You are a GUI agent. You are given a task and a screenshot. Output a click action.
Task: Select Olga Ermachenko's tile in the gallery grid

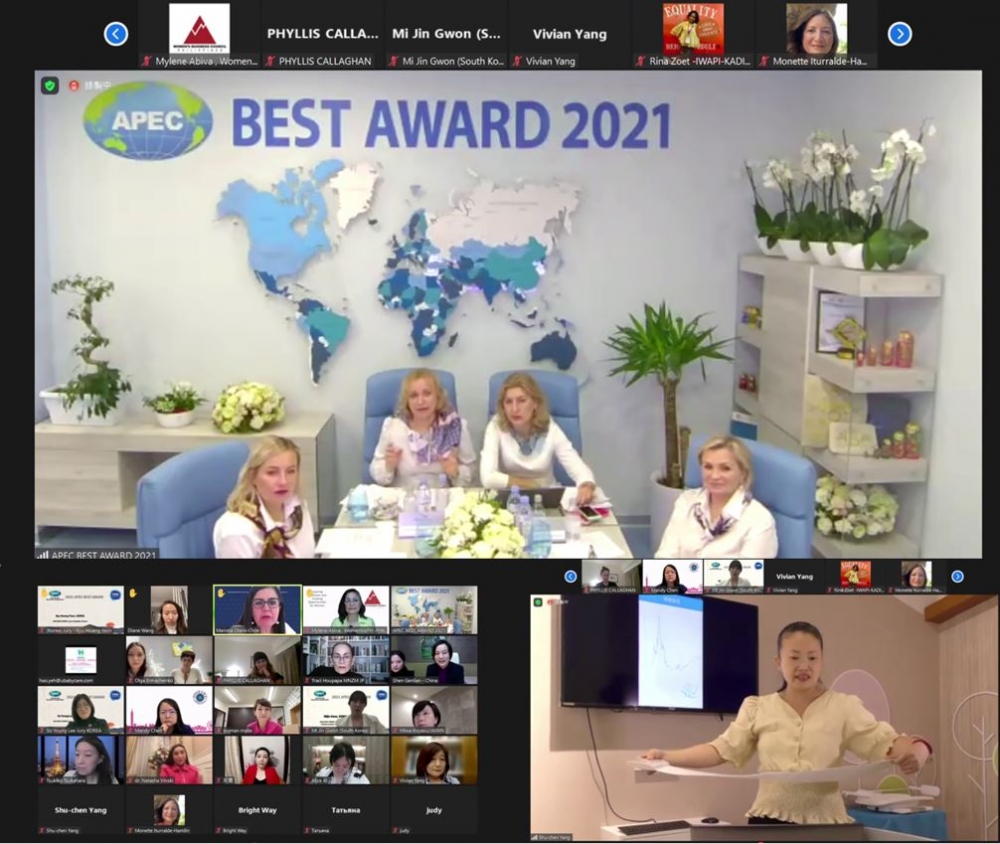pos(169,660)
